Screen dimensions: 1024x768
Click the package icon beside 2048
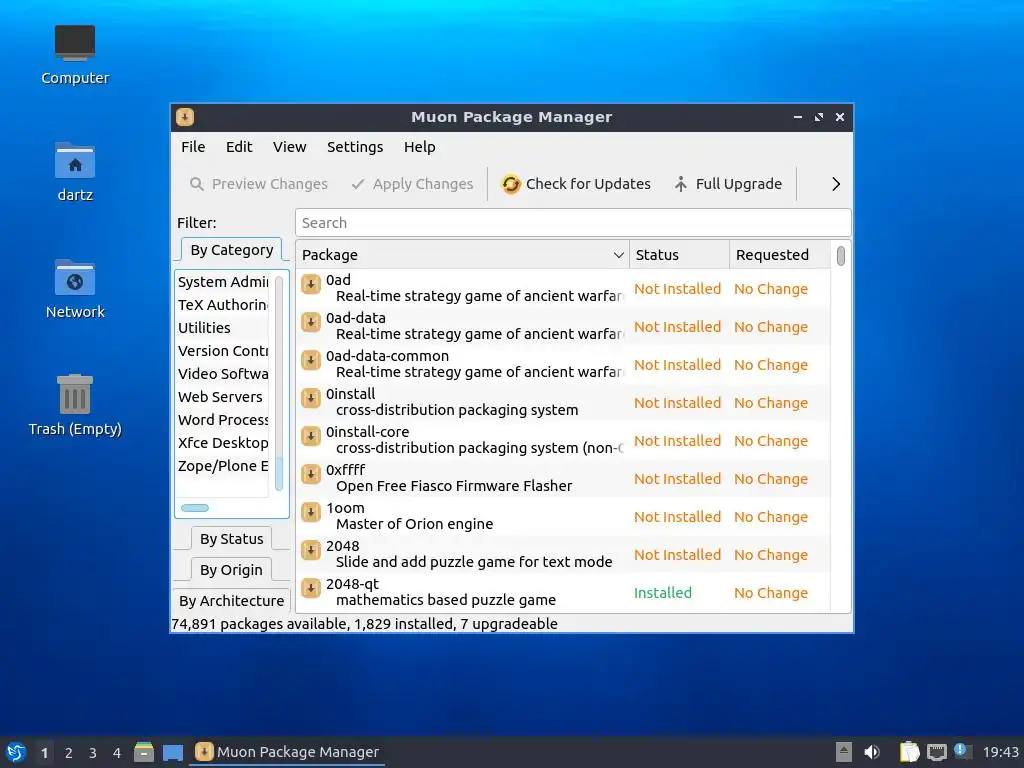click(311, 550)
